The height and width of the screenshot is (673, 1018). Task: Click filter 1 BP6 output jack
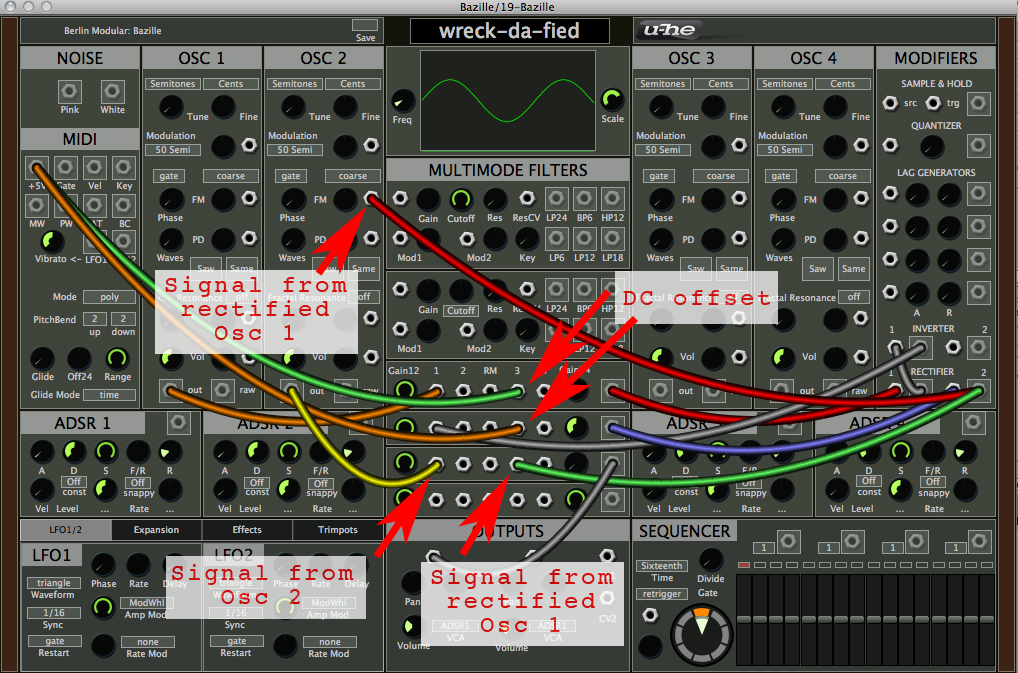tap(584, 199)
